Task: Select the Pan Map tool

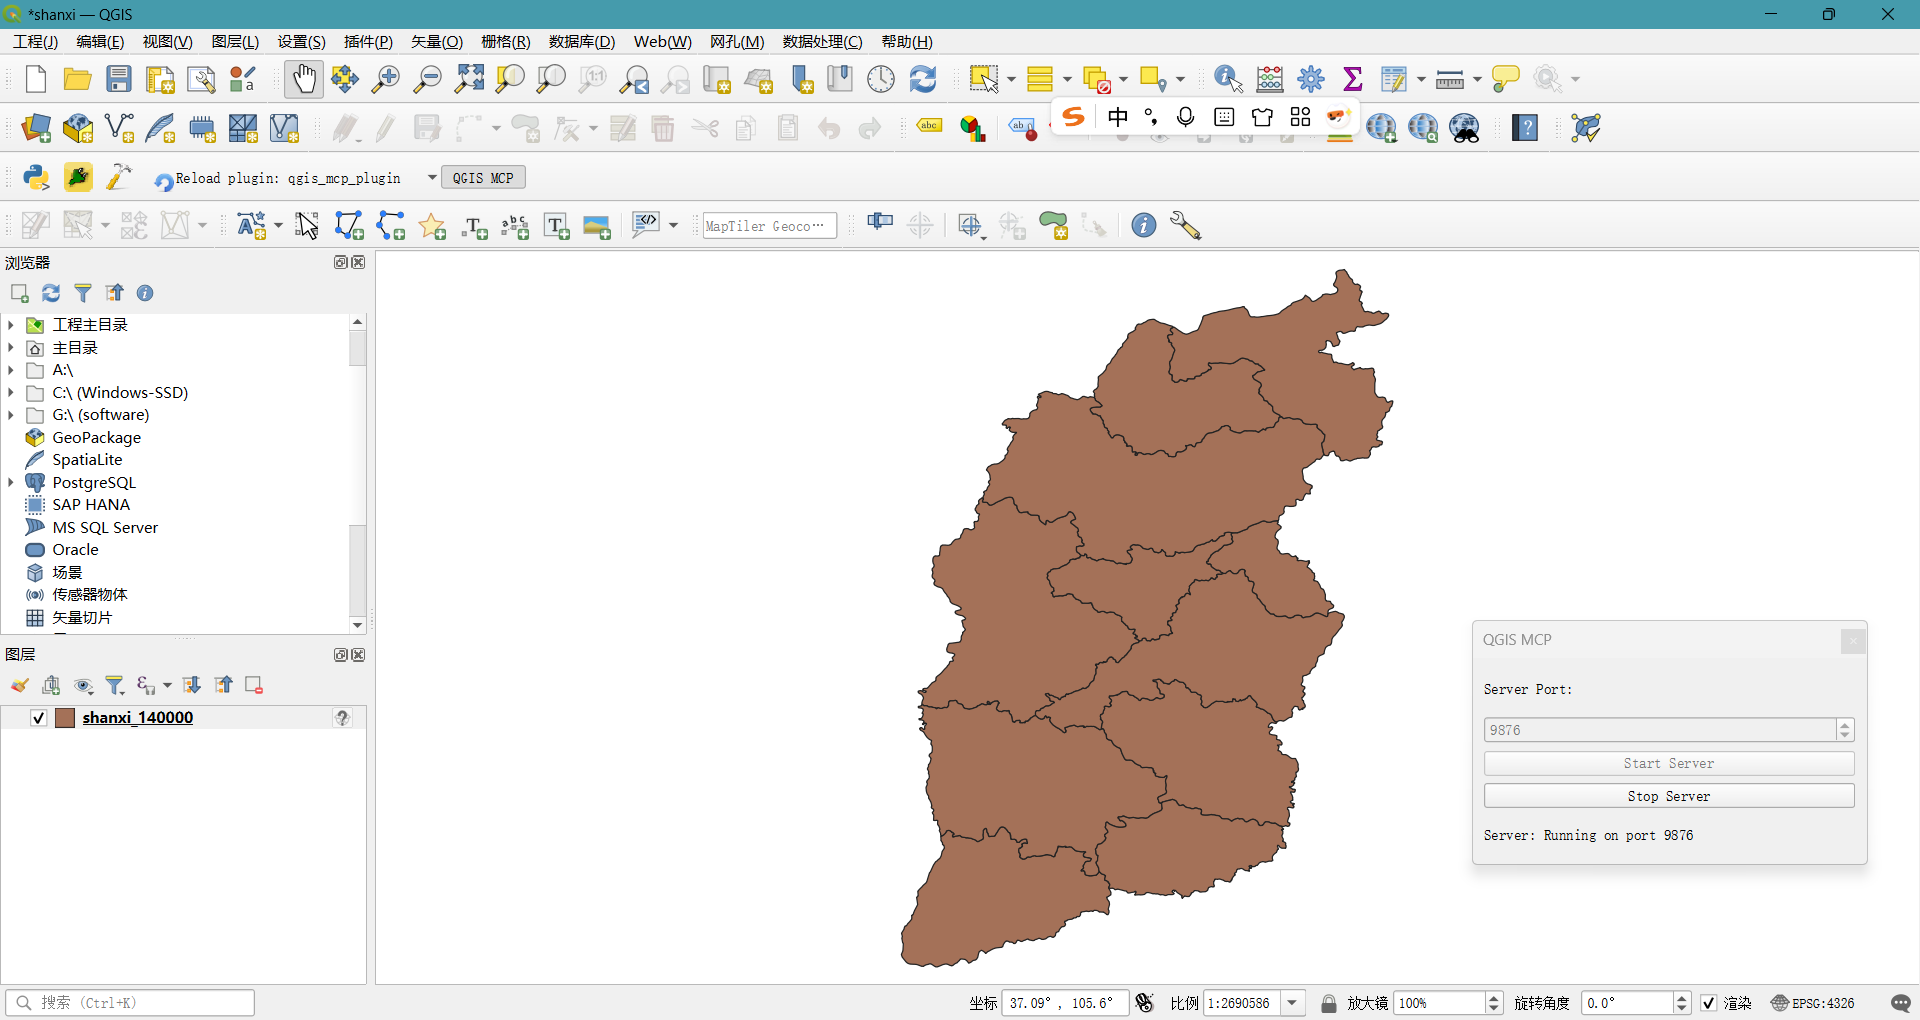Action: pyautogui.click(x=303, y=79)
